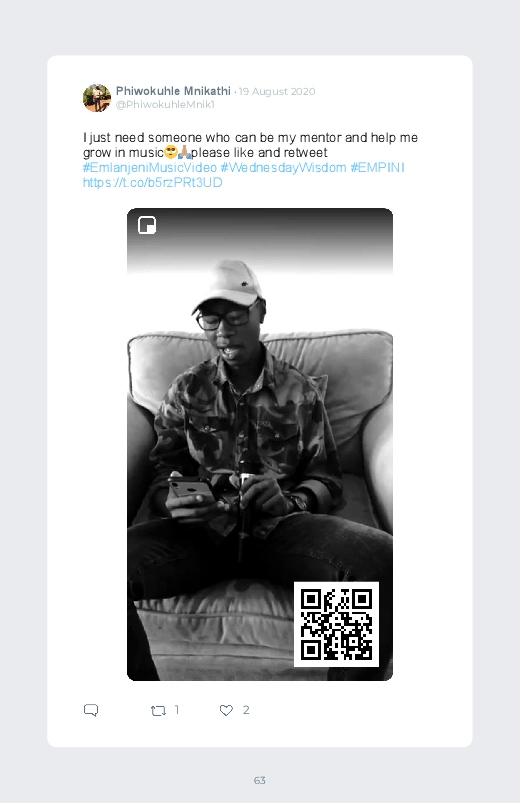Open Phiwokuhle Mnikathi's profile avatar
The height and width of the screenshot is (803, 520).
click(x=97, y=98)
